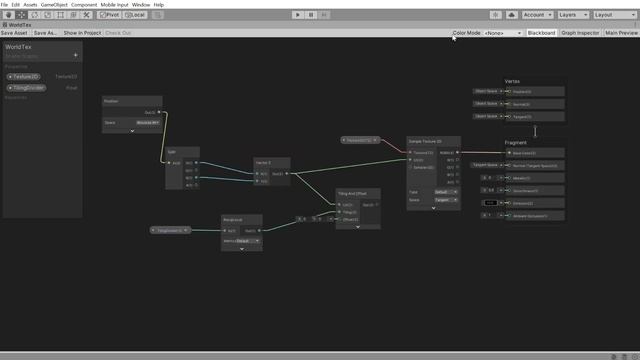Toggle the Graph Inspector panel visibility
The image size is (640, 360).
pos(580,33)
